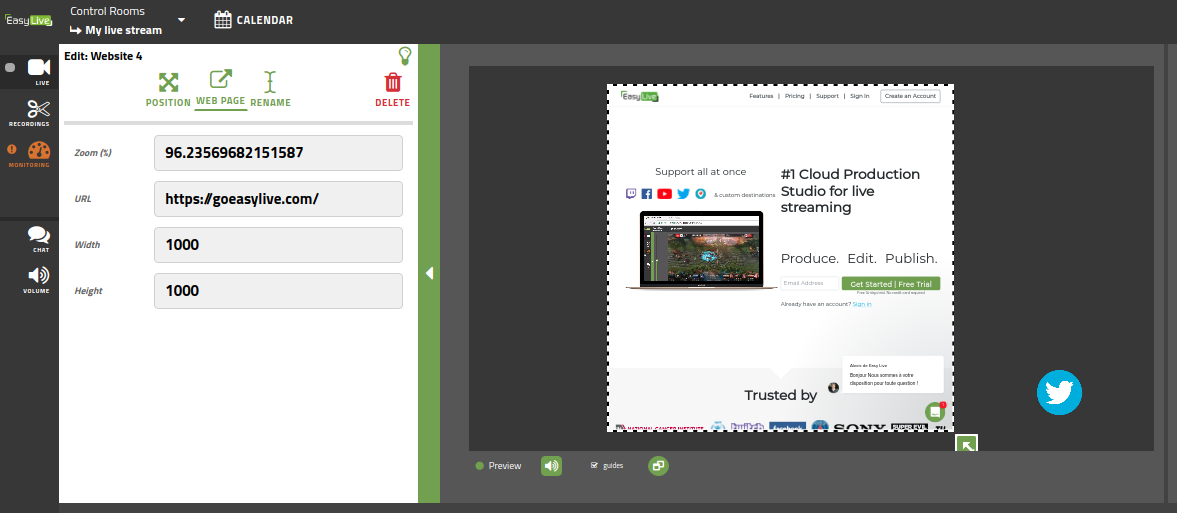Click the lightbulb tips icon
This screenshot has height=513, width=1177.
[x=405, y=56]
